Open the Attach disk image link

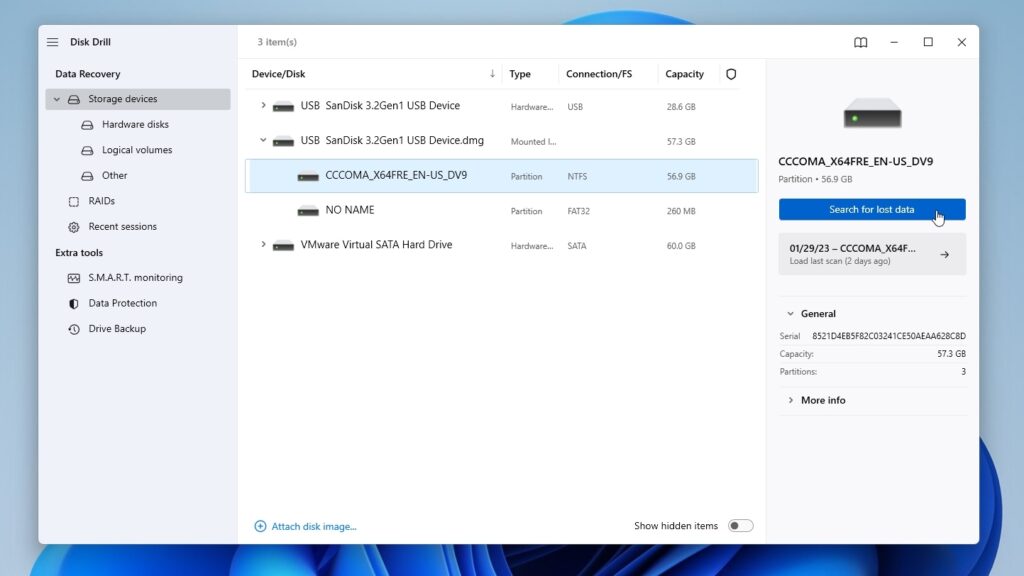305,525
